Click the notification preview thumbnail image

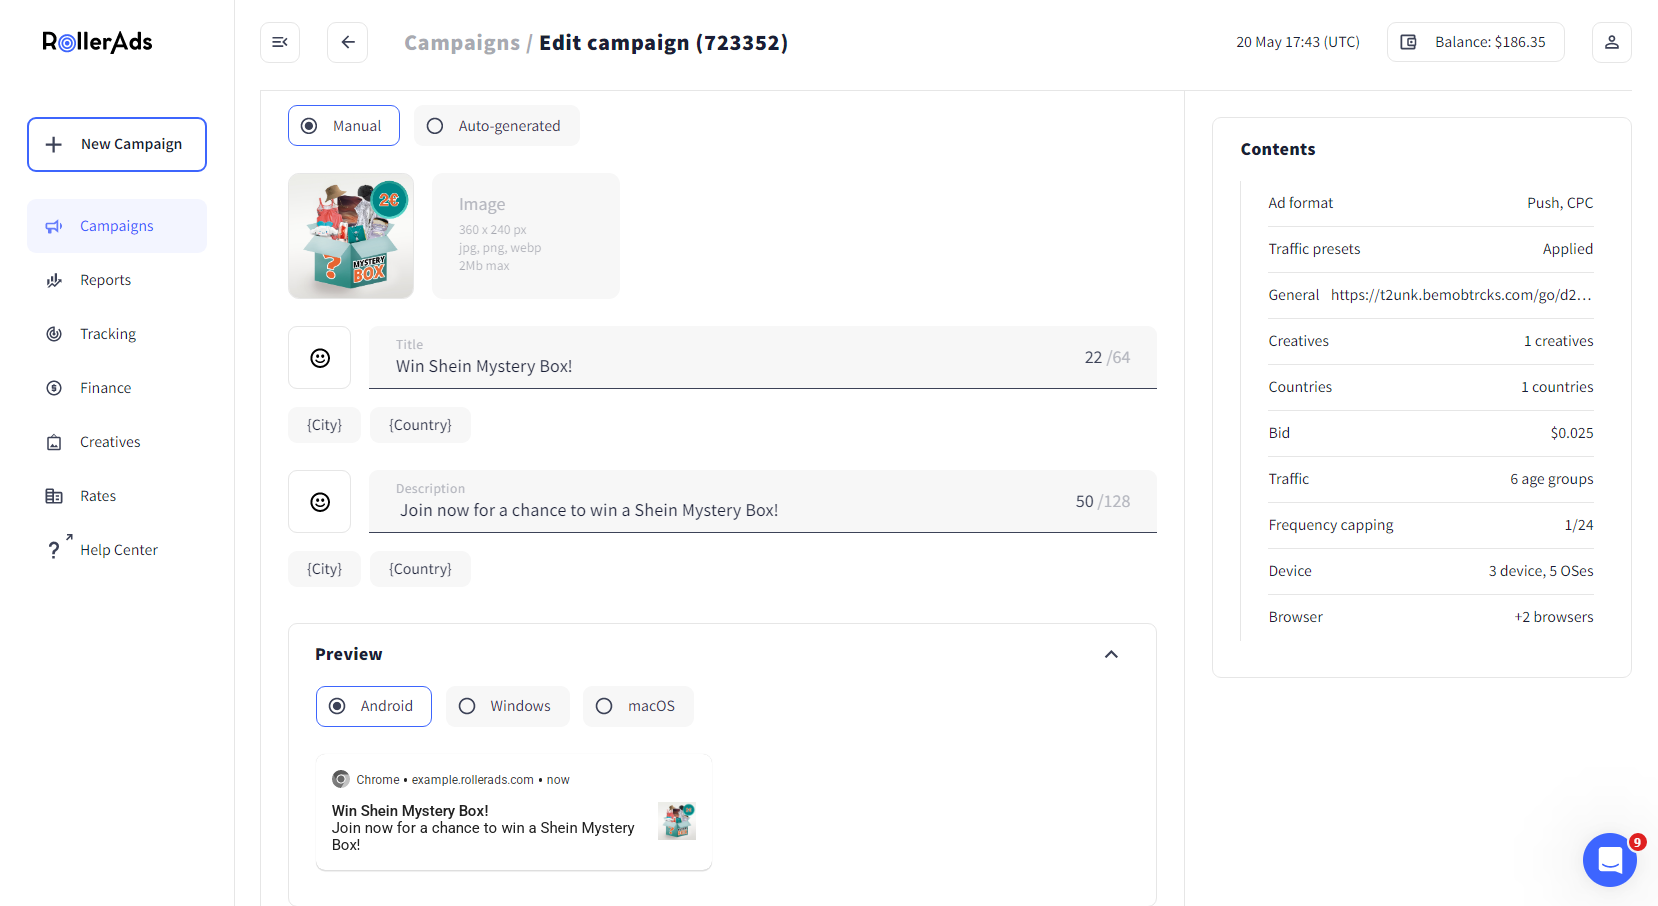coord(677,821)
